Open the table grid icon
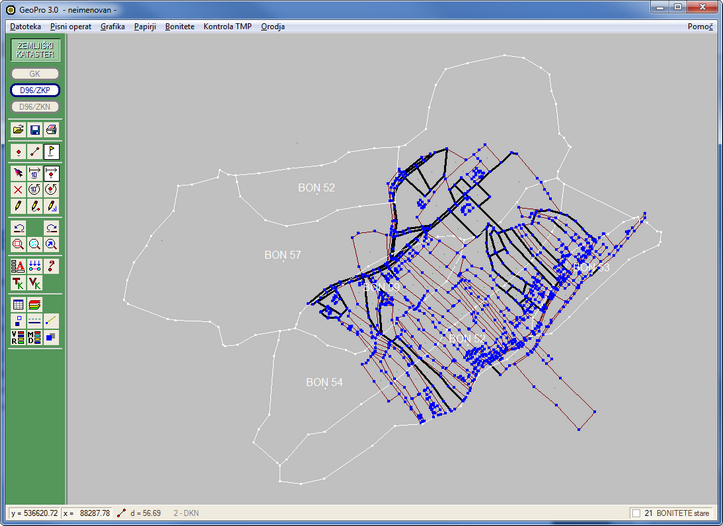Image resolution: width=723 pixels, height=526 pixels. coord(18,304)
